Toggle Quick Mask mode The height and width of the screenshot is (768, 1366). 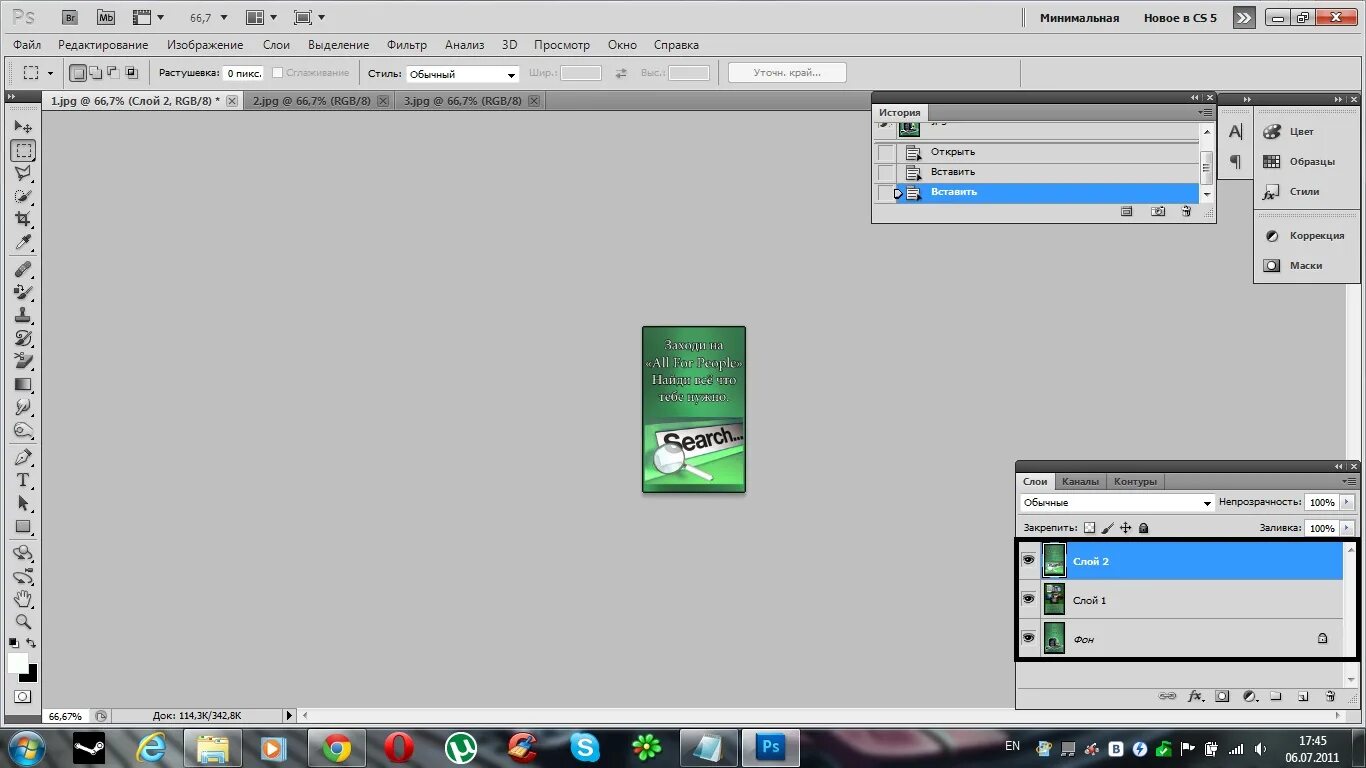coord(23,696)
